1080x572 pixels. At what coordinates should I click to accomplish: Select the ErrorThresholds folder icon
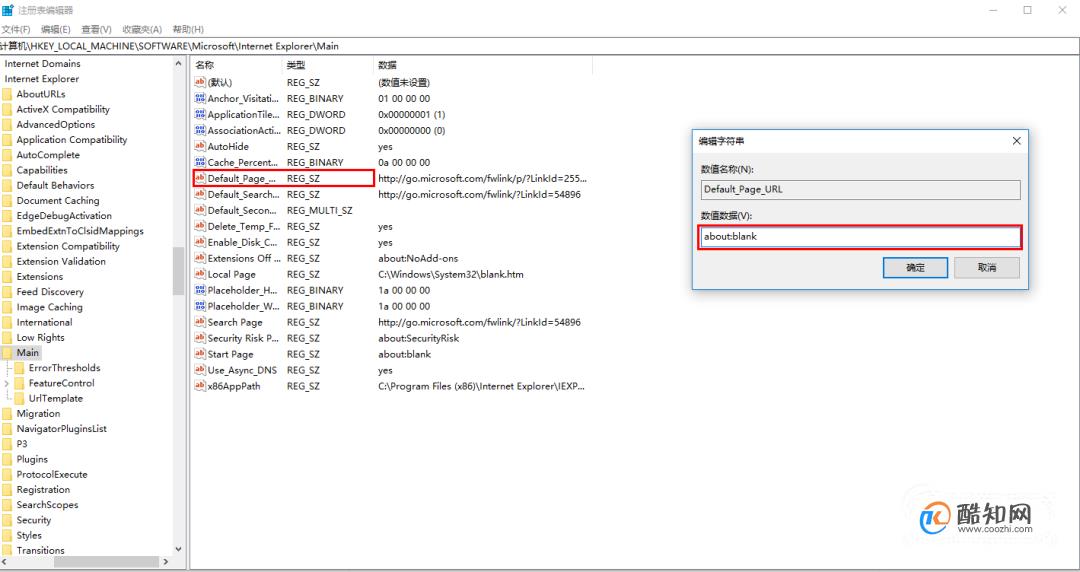point(20,368)
